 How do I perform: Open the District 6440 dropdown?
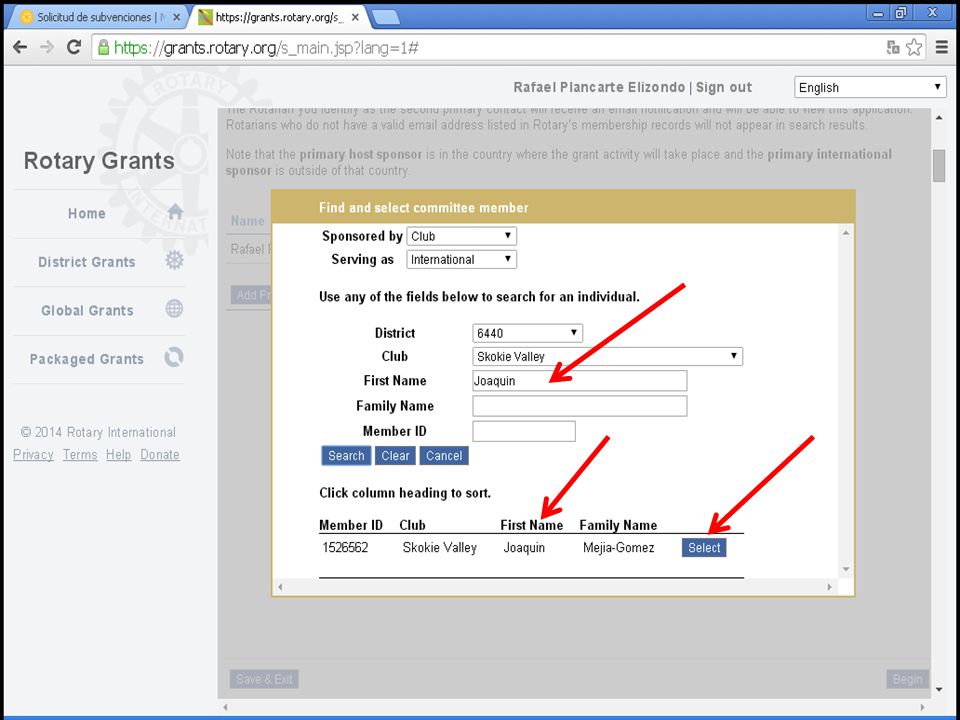point(527,333)
